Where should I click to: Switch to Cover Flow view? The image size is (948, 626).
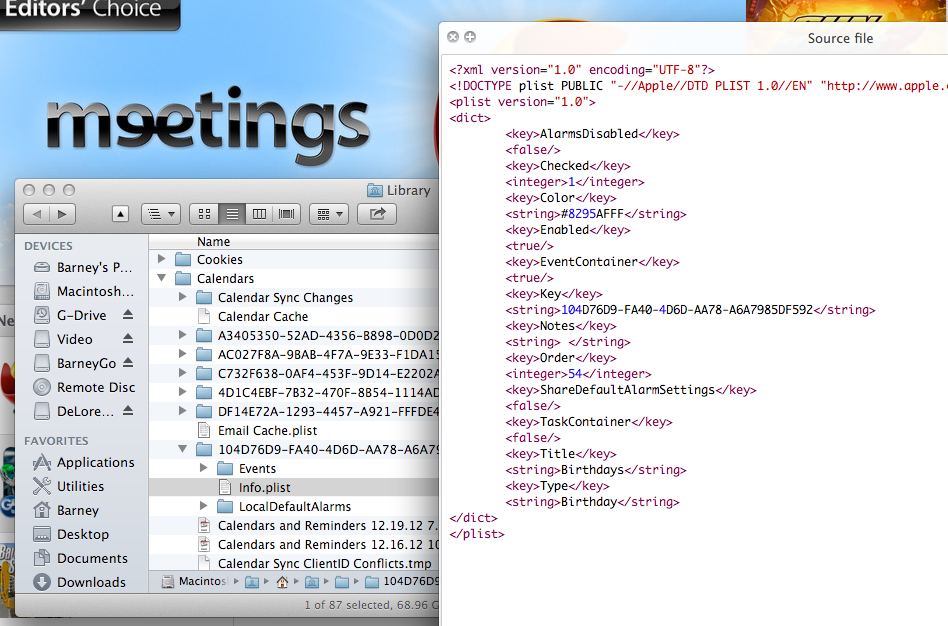[x=286, y=214]
